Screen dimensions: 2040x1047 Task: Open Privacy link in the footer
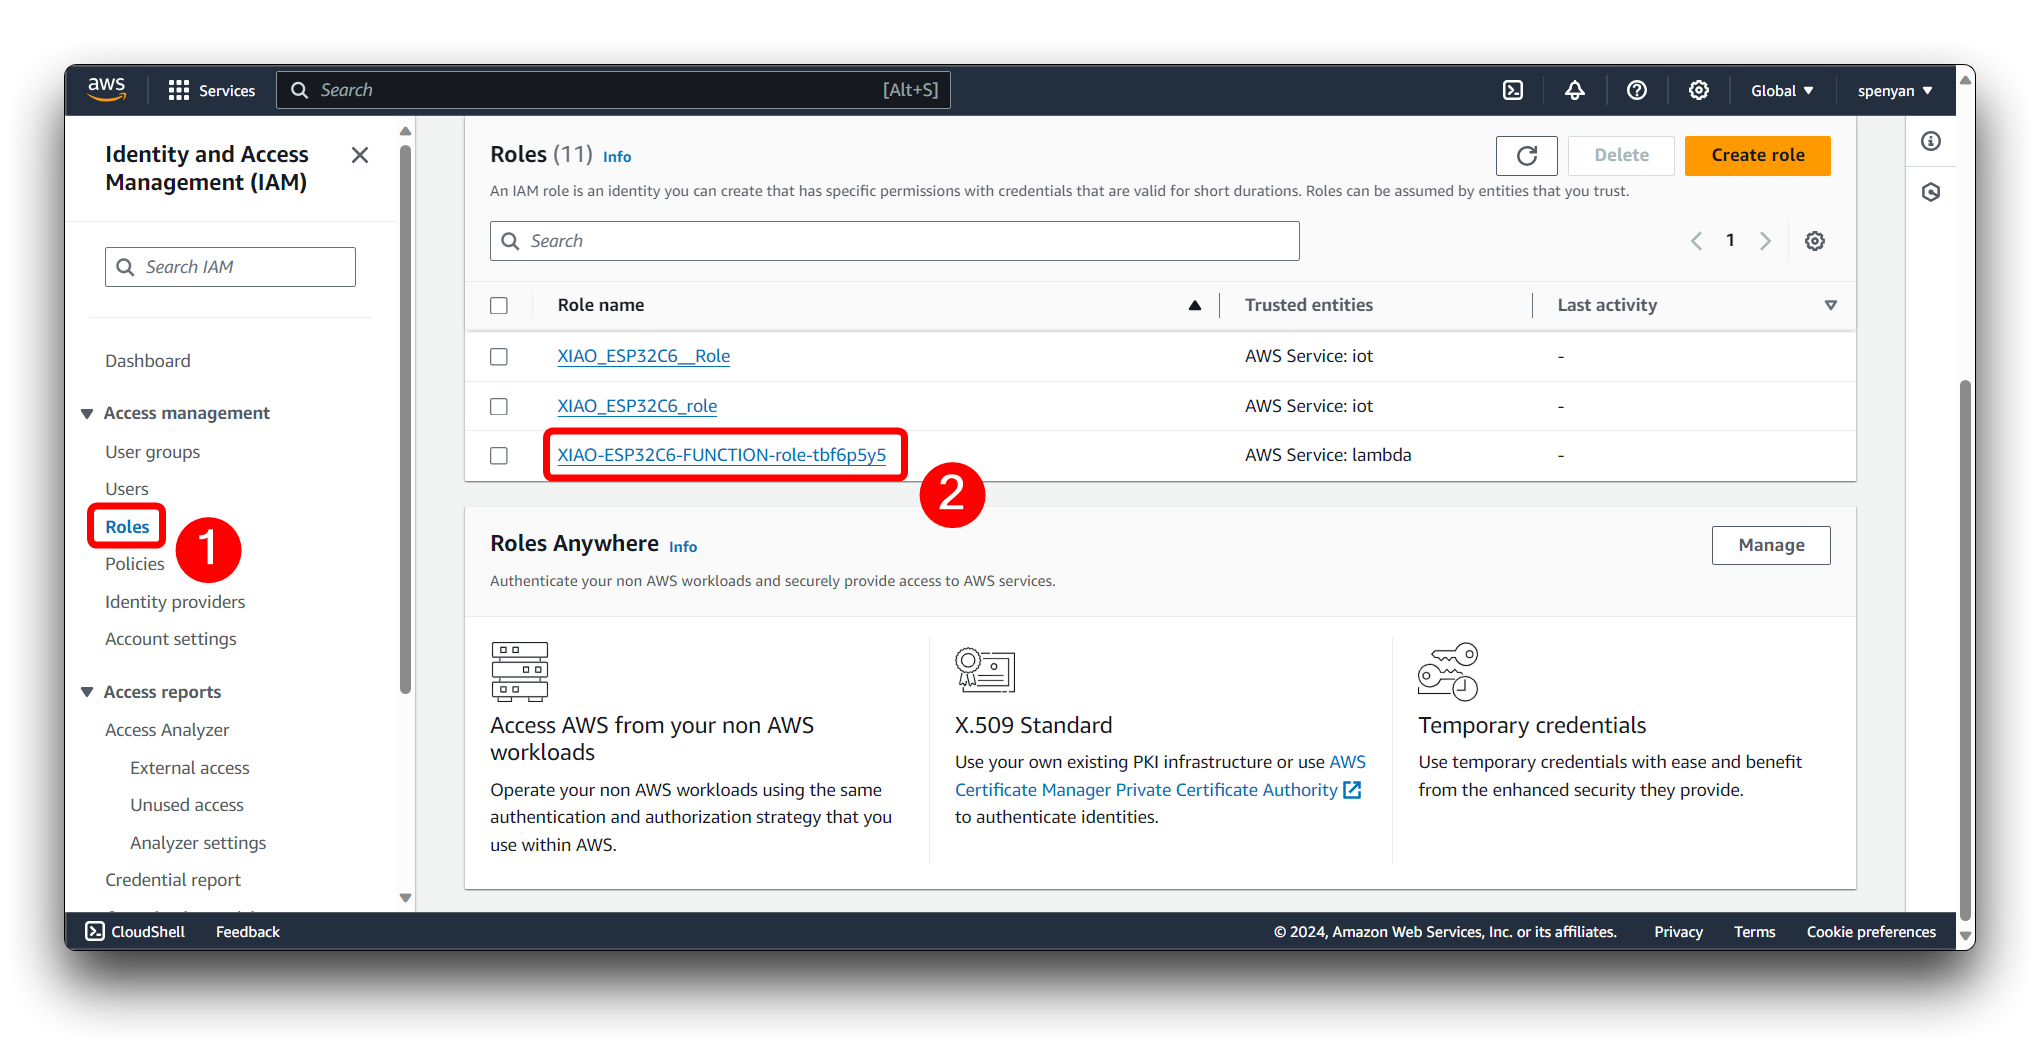tap(1678, 931)
